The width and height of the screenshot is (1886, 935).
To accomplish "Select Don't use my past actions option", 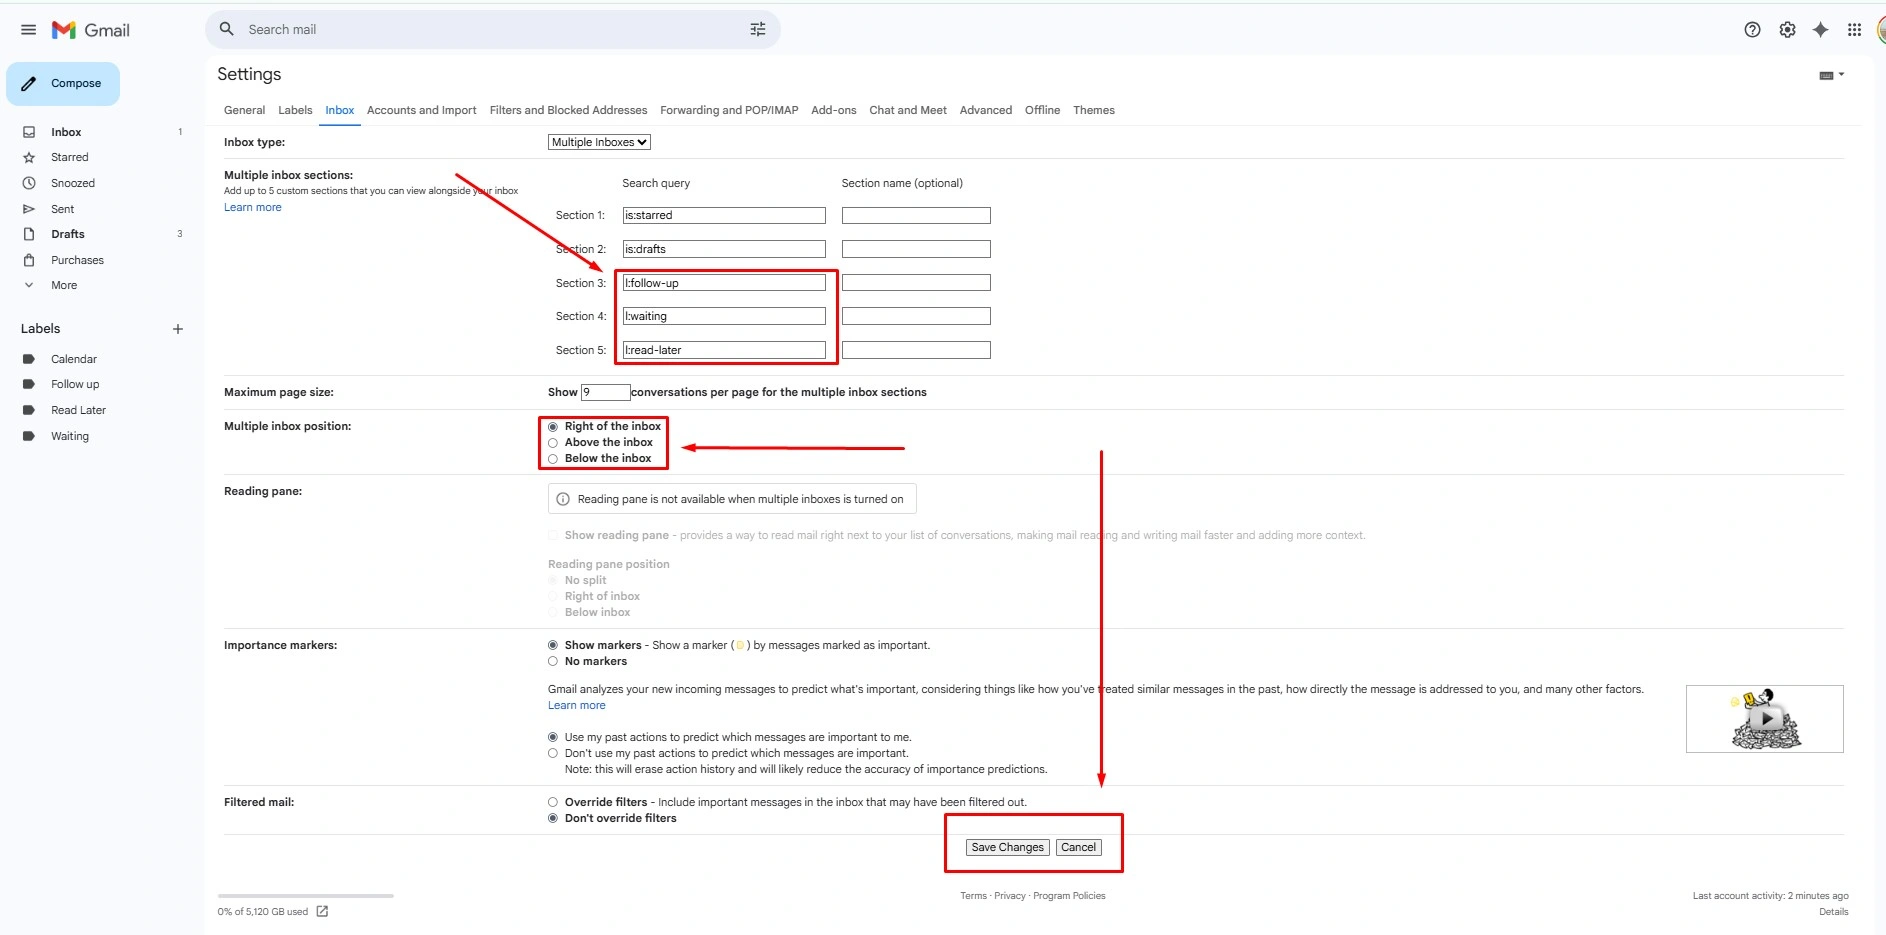I will pyautogui.click(x=553, y=753).
